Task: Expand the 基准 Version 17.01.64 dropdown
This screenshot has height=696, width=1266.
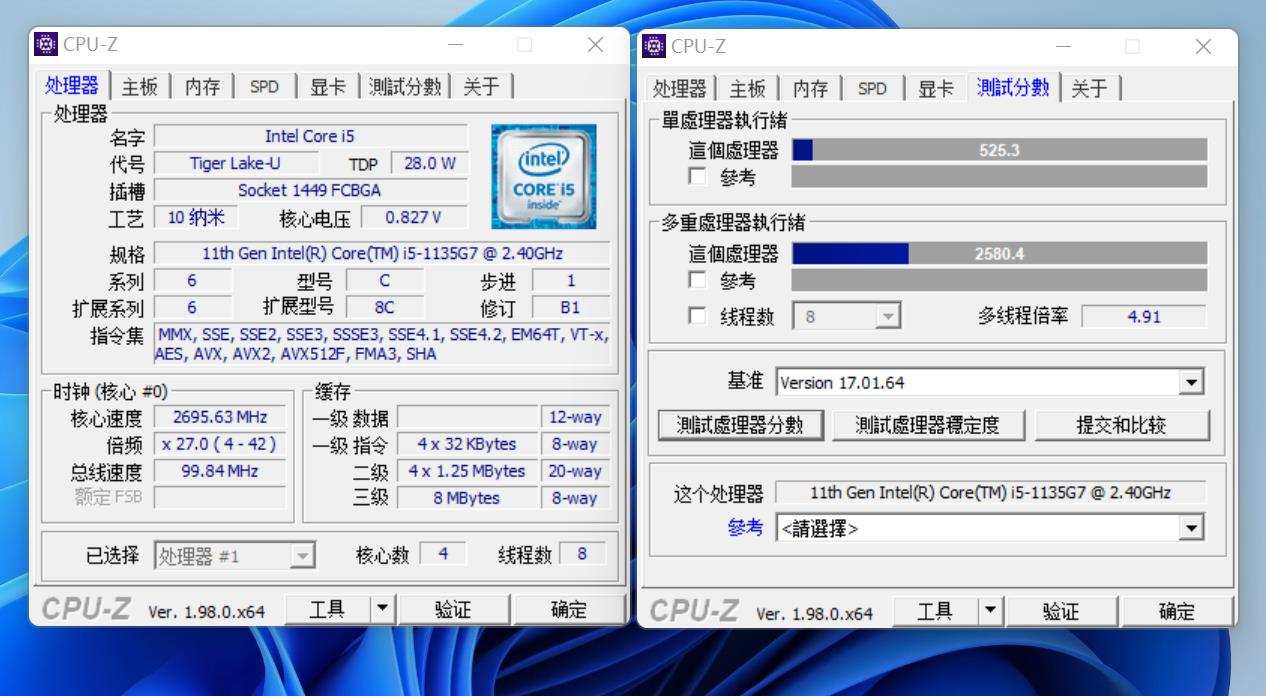Action: pyautogui.click(x=1190, y=382)
